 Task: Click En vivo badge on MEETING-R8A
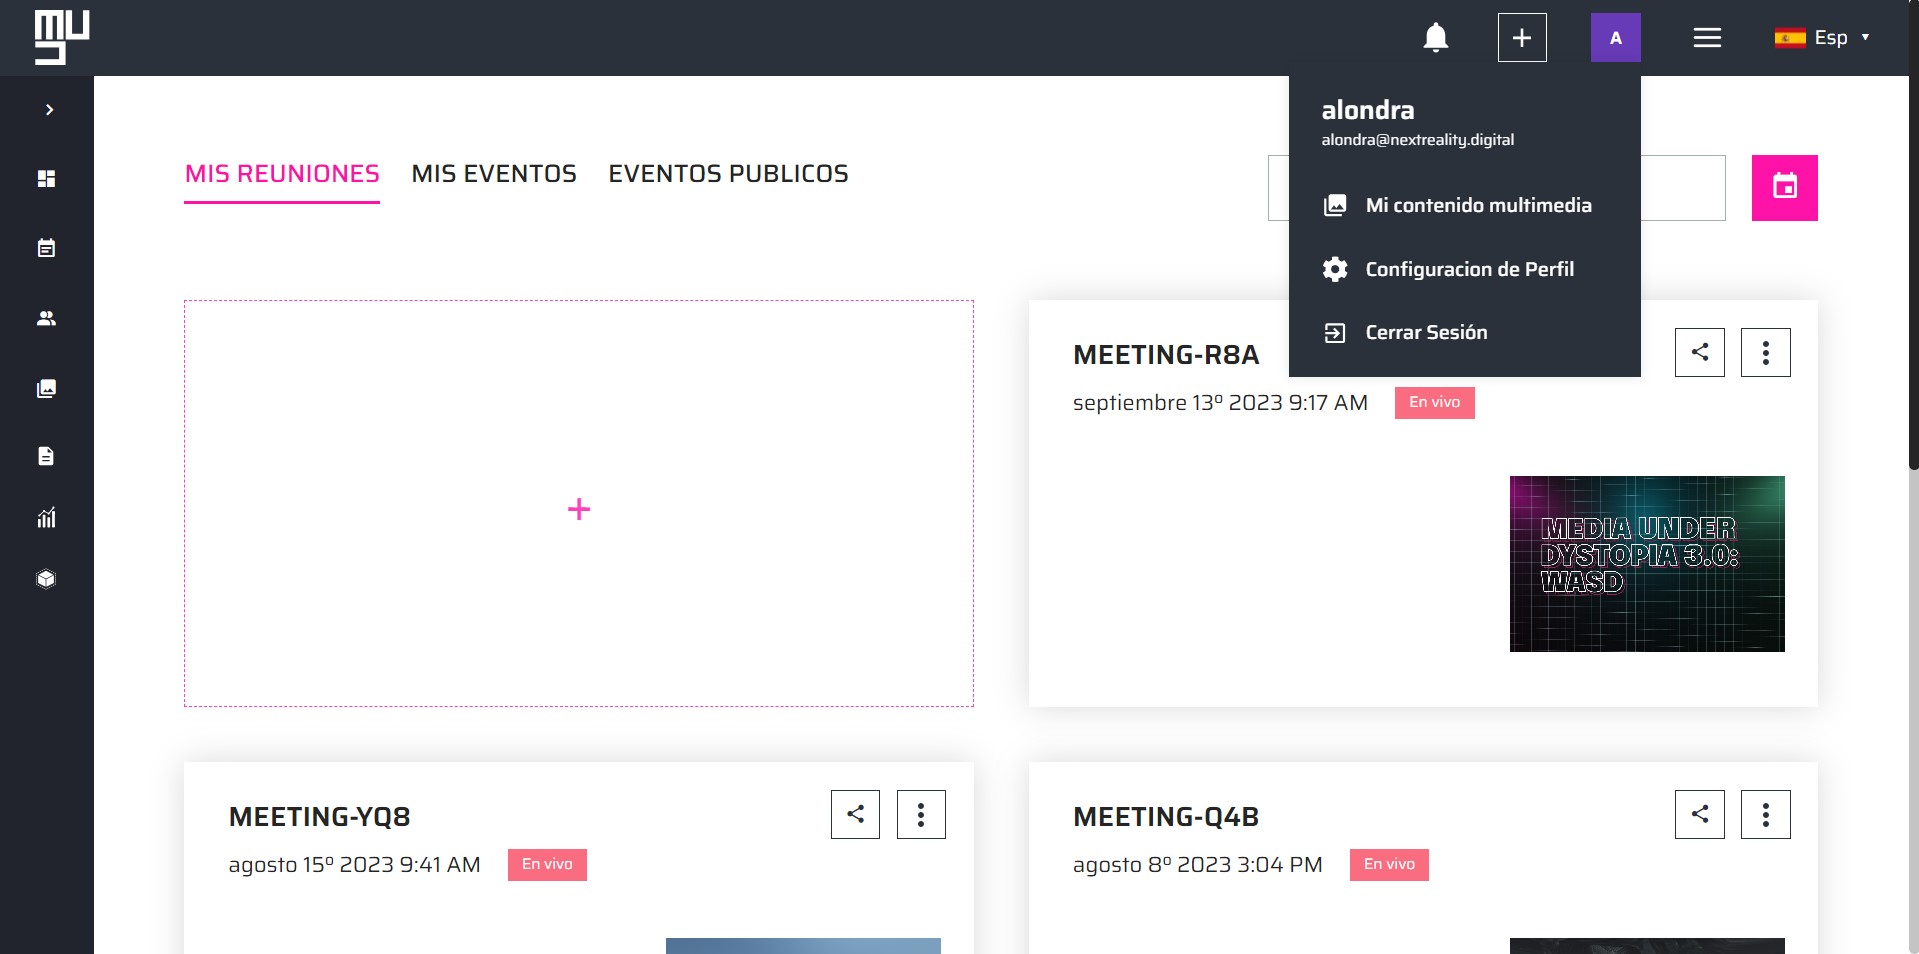1435,402
